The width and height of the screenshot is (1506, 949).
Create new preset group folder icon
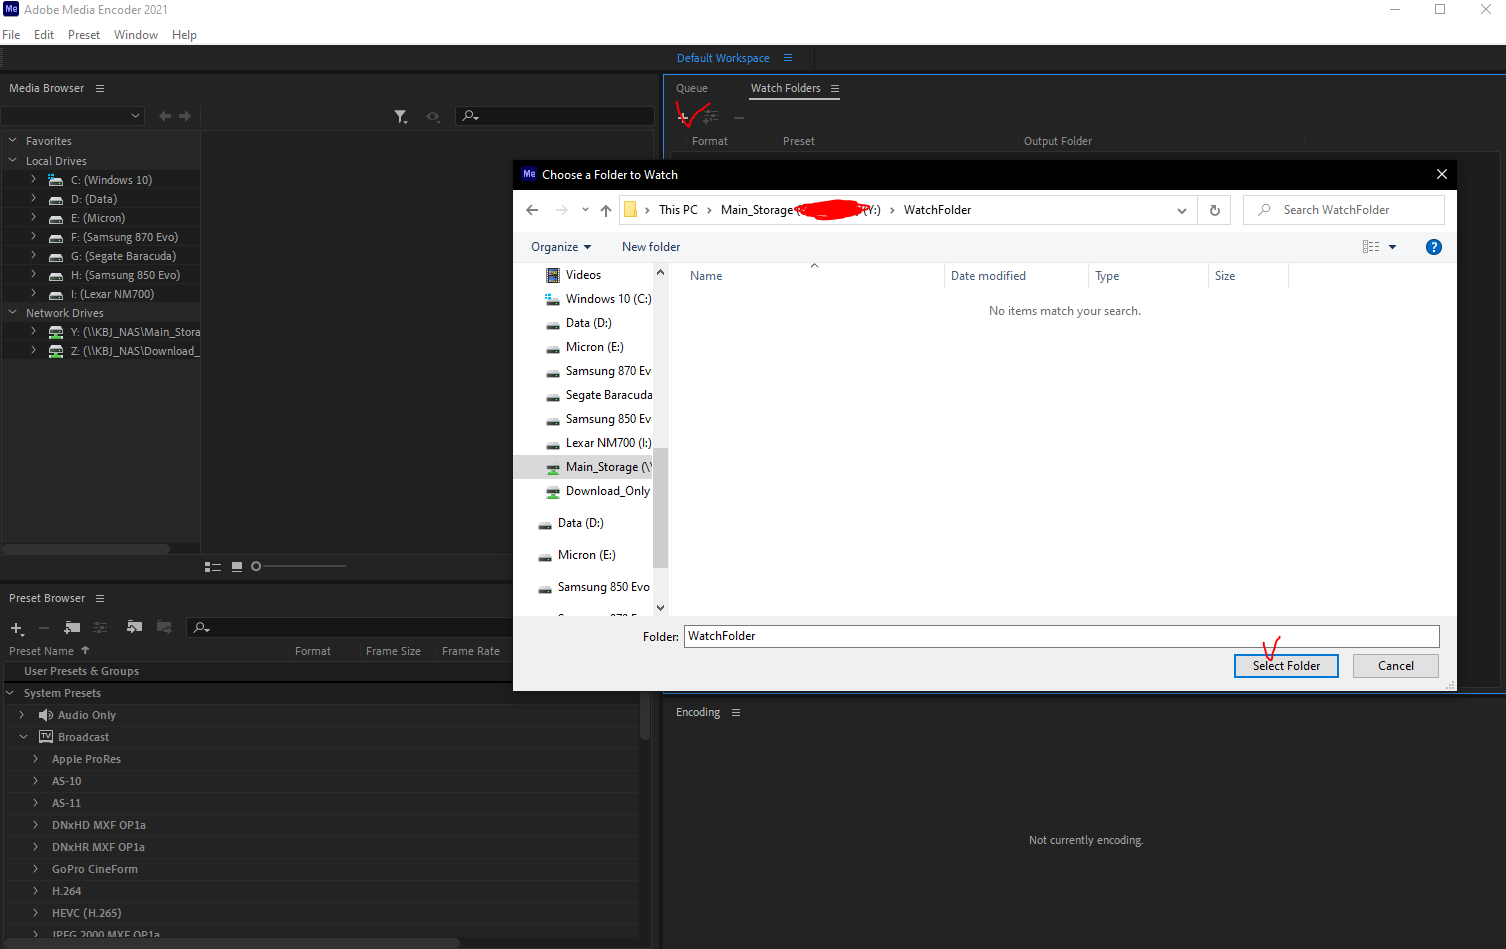72,627
